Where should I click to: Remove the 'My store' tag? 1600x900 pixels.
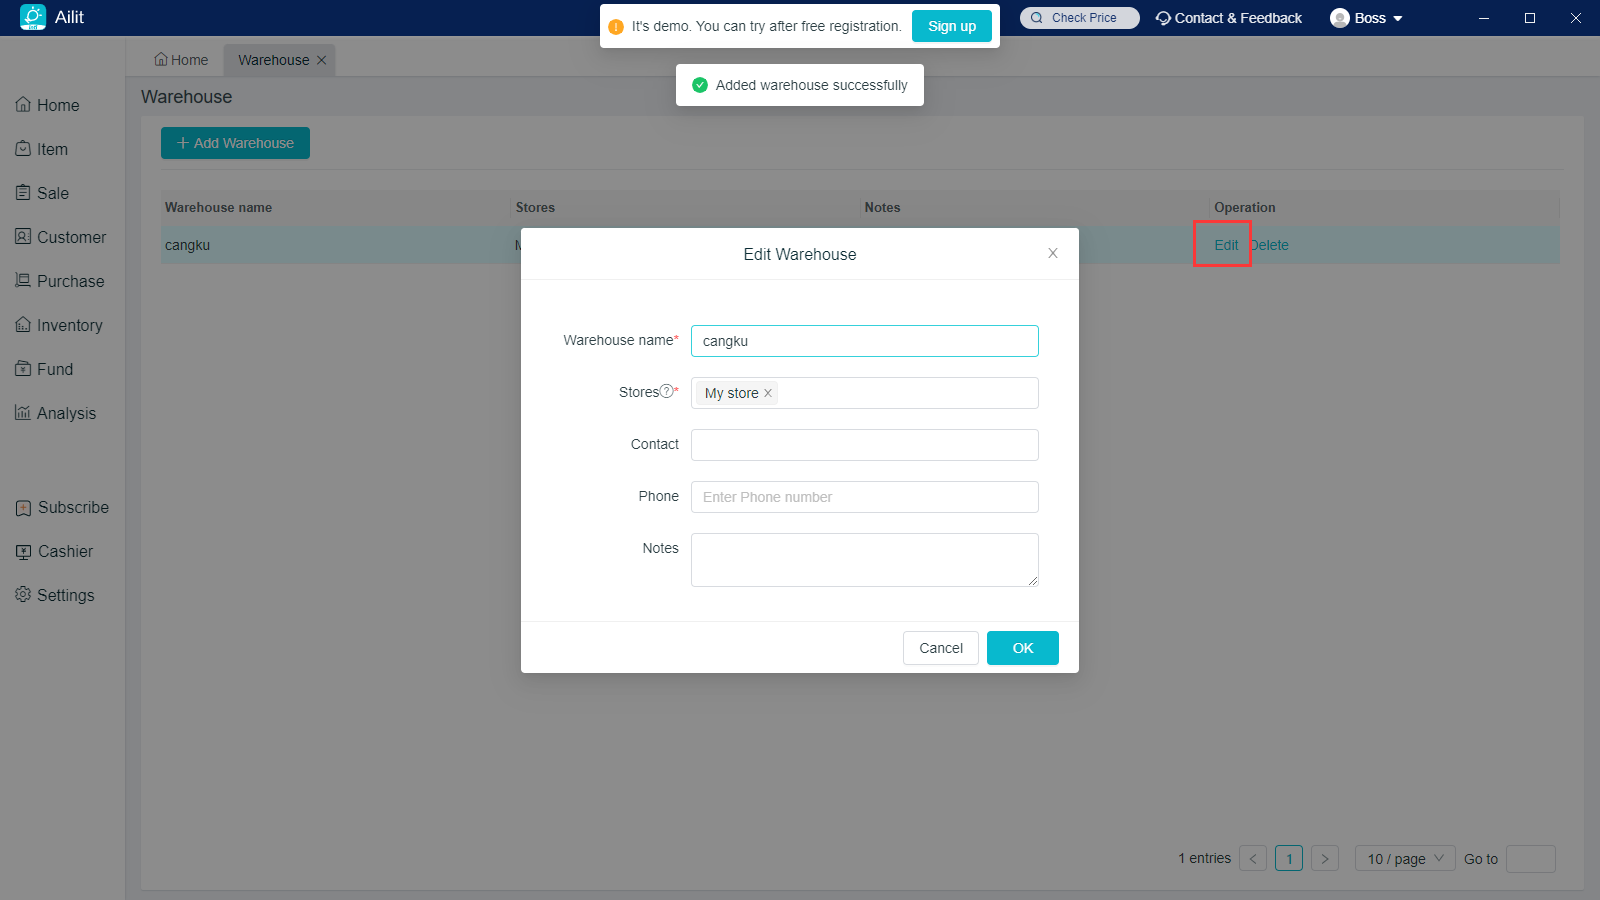click(768, 394)
